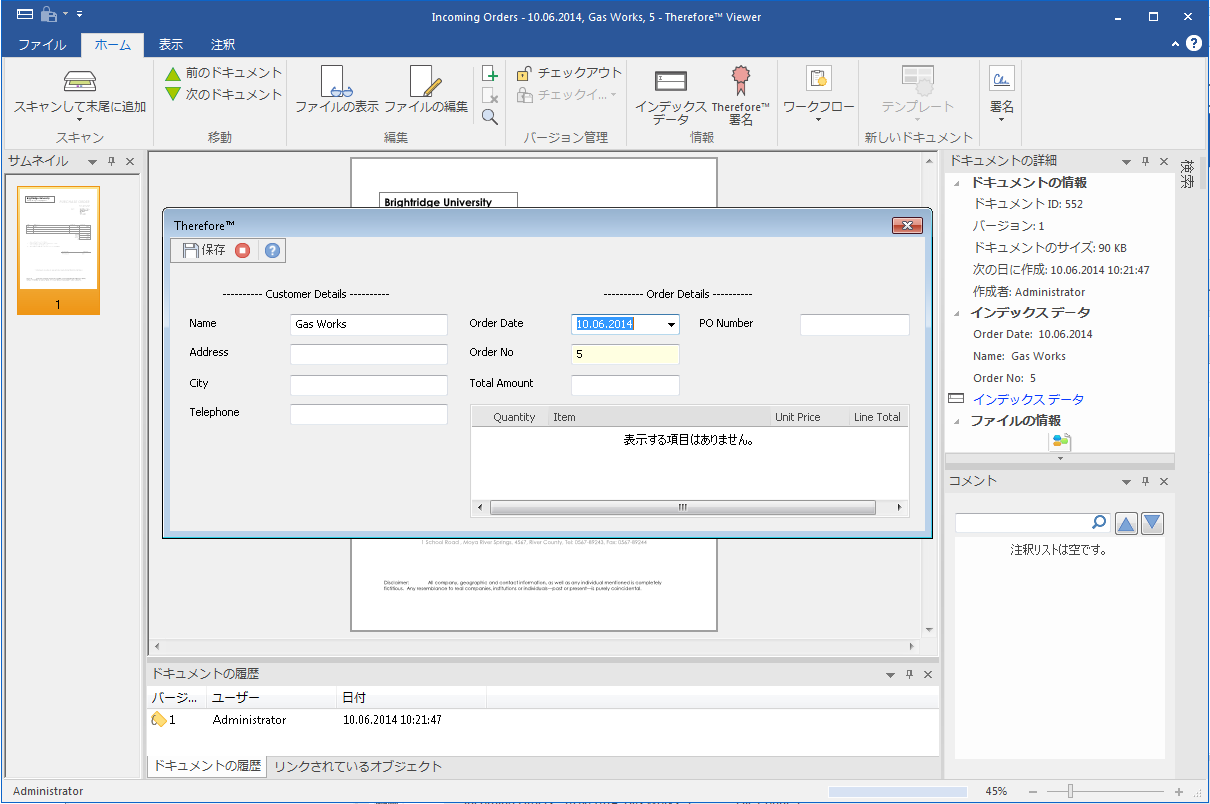Click the user column header in history
The height and width of the screenshot is (804, 1210).
(270, 697)
